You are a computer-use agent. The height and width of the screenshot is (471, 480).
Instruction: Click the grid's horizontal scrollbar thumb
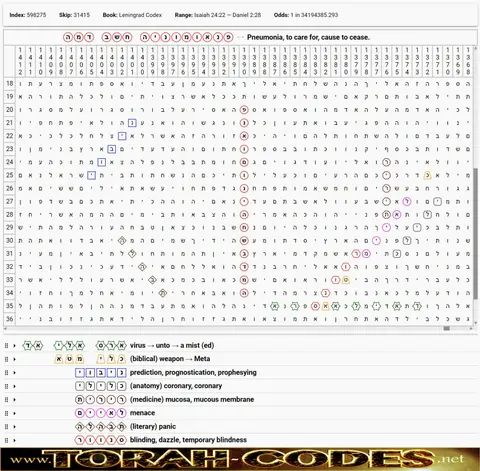click(x=447, y=329)
